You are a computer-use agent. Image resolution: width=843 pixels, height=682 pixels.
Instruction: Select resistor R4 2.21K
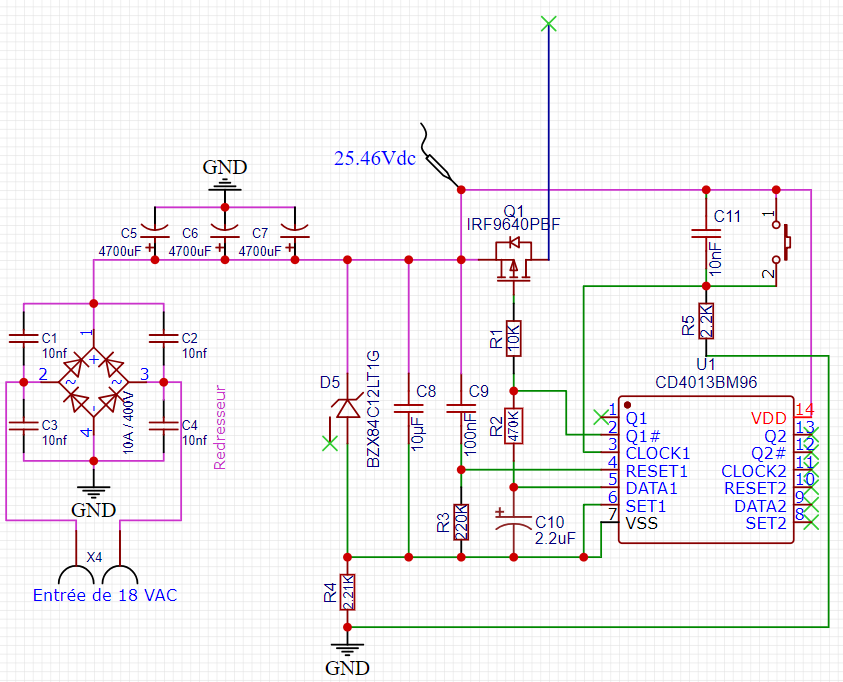click(347, 592)
